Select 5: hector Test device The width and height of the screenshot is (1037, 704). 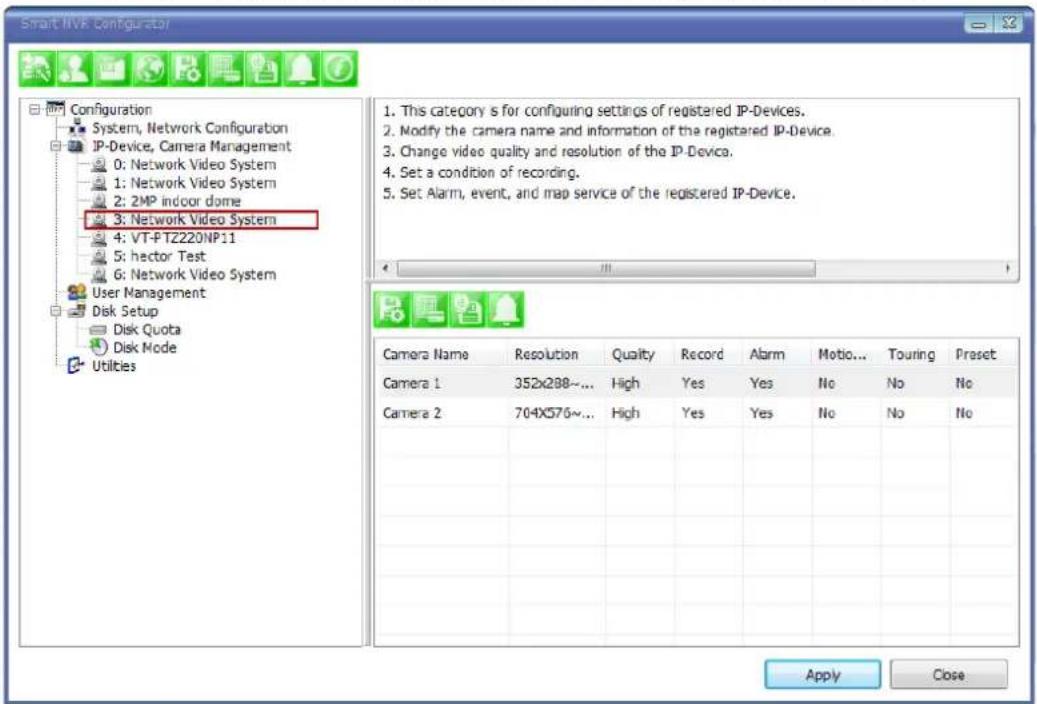159,256
